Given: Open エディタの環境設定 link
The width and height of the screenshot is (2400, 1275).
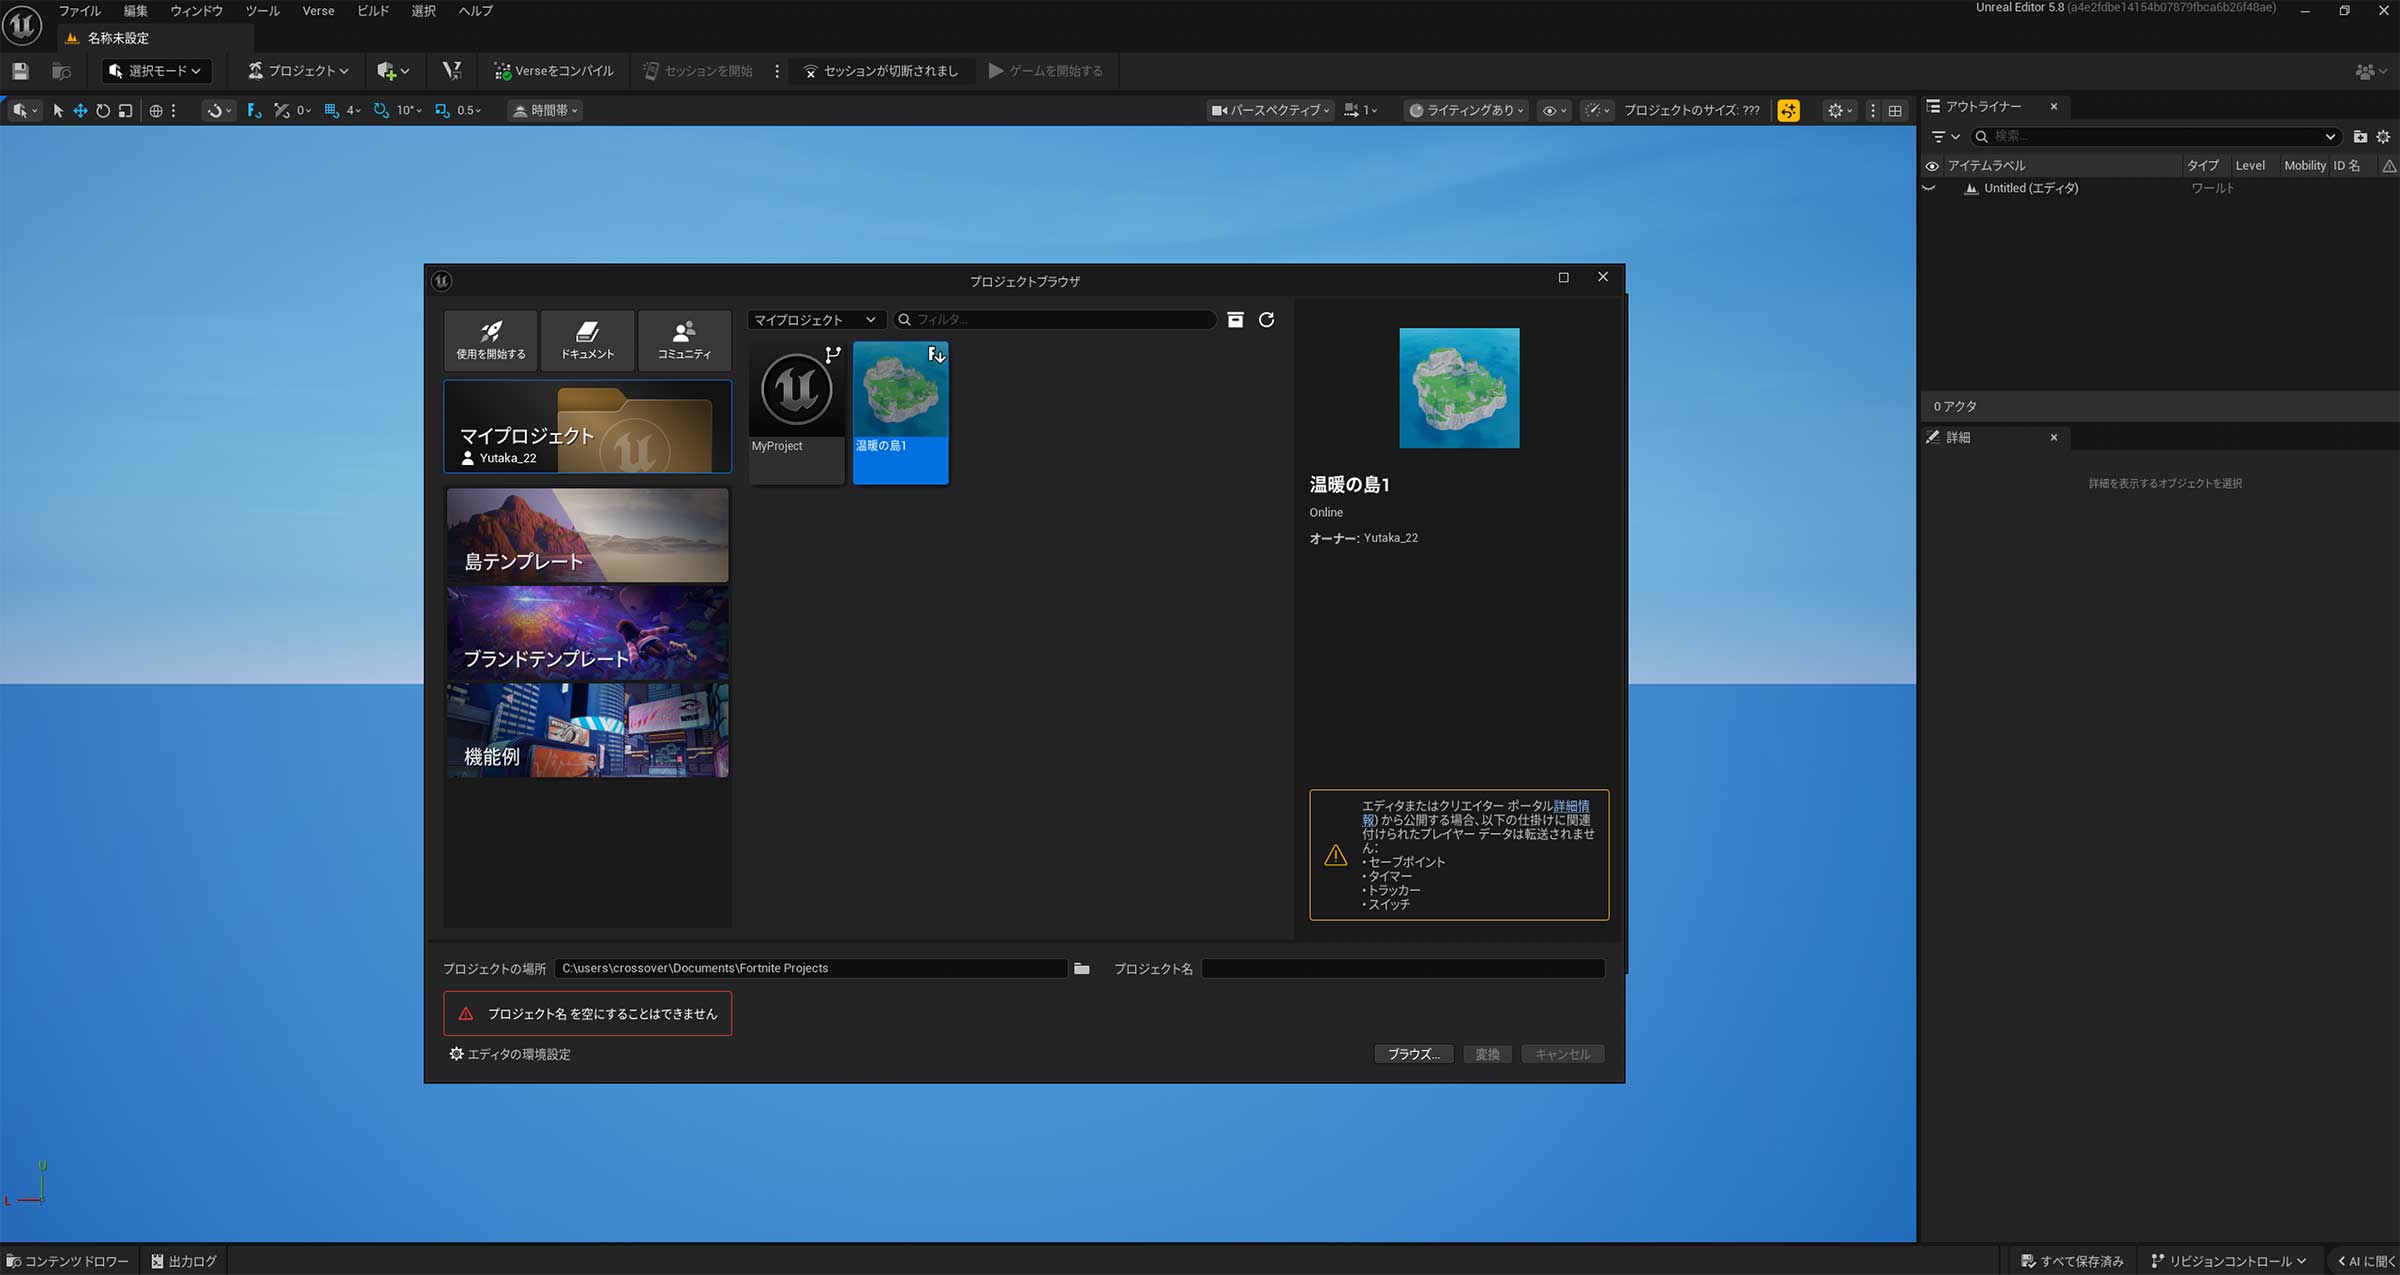Looking at the screenshot, I should tap(510, 1054).
